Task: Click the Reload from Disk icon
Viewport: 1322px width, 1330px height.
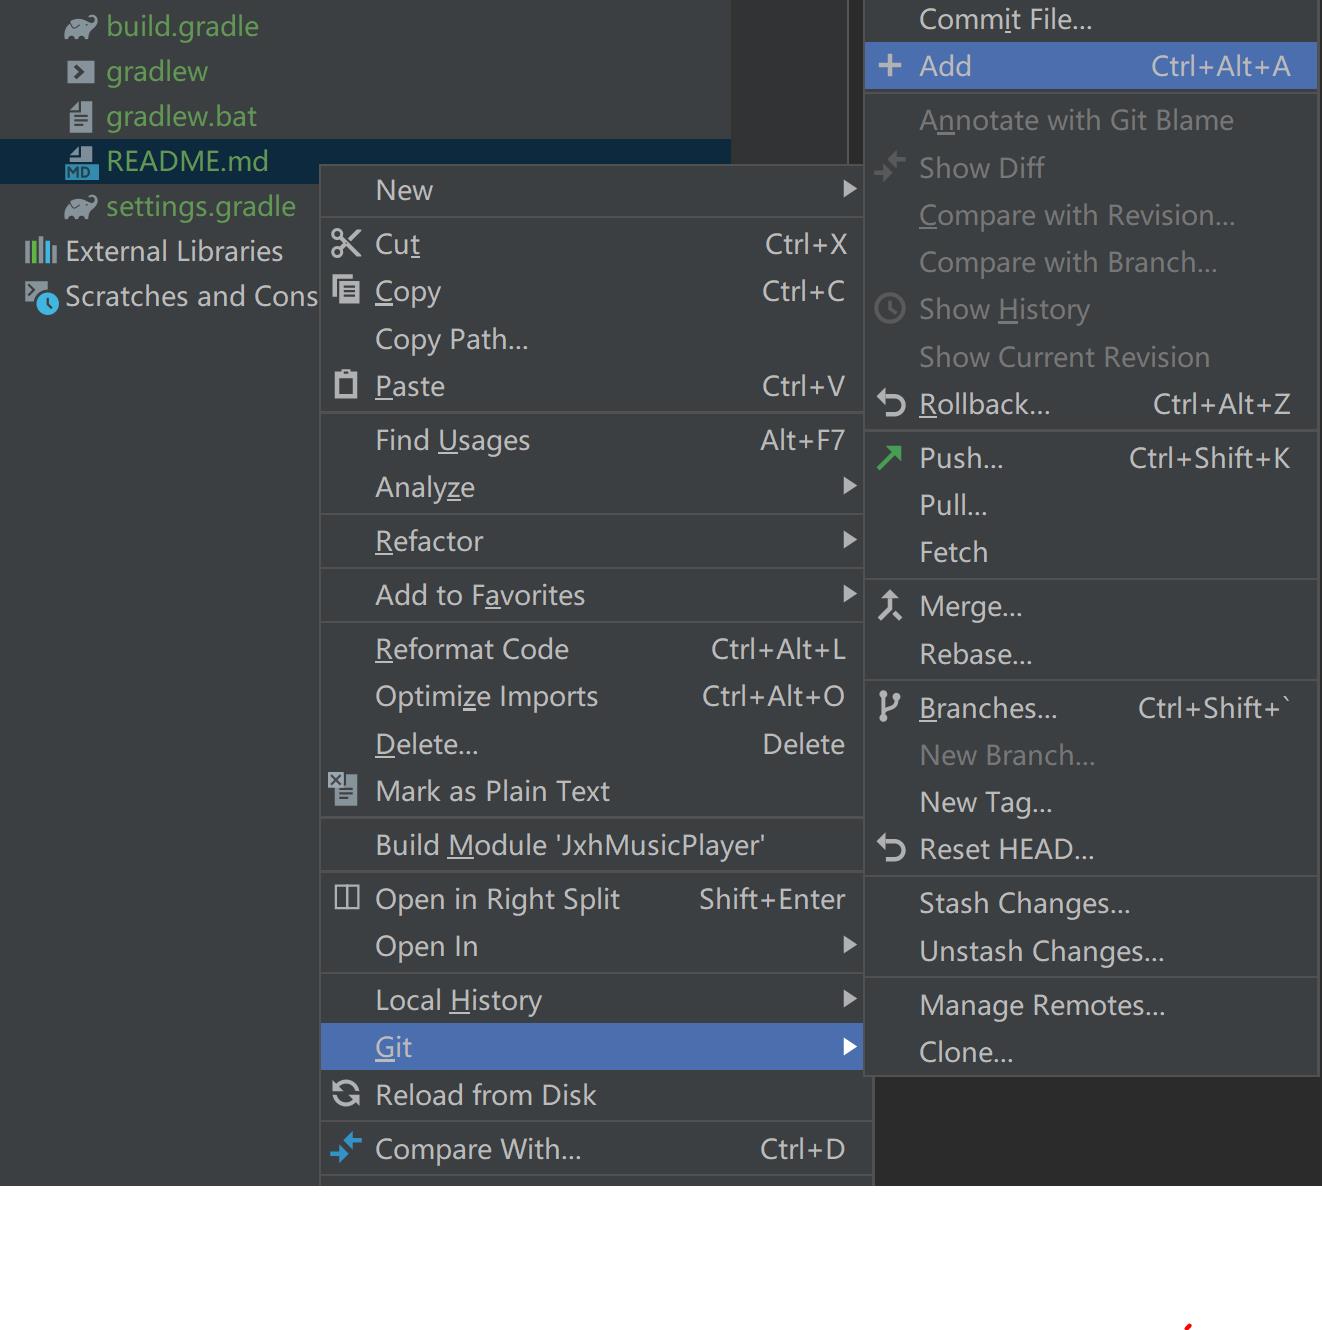Action: (346, 1093)
